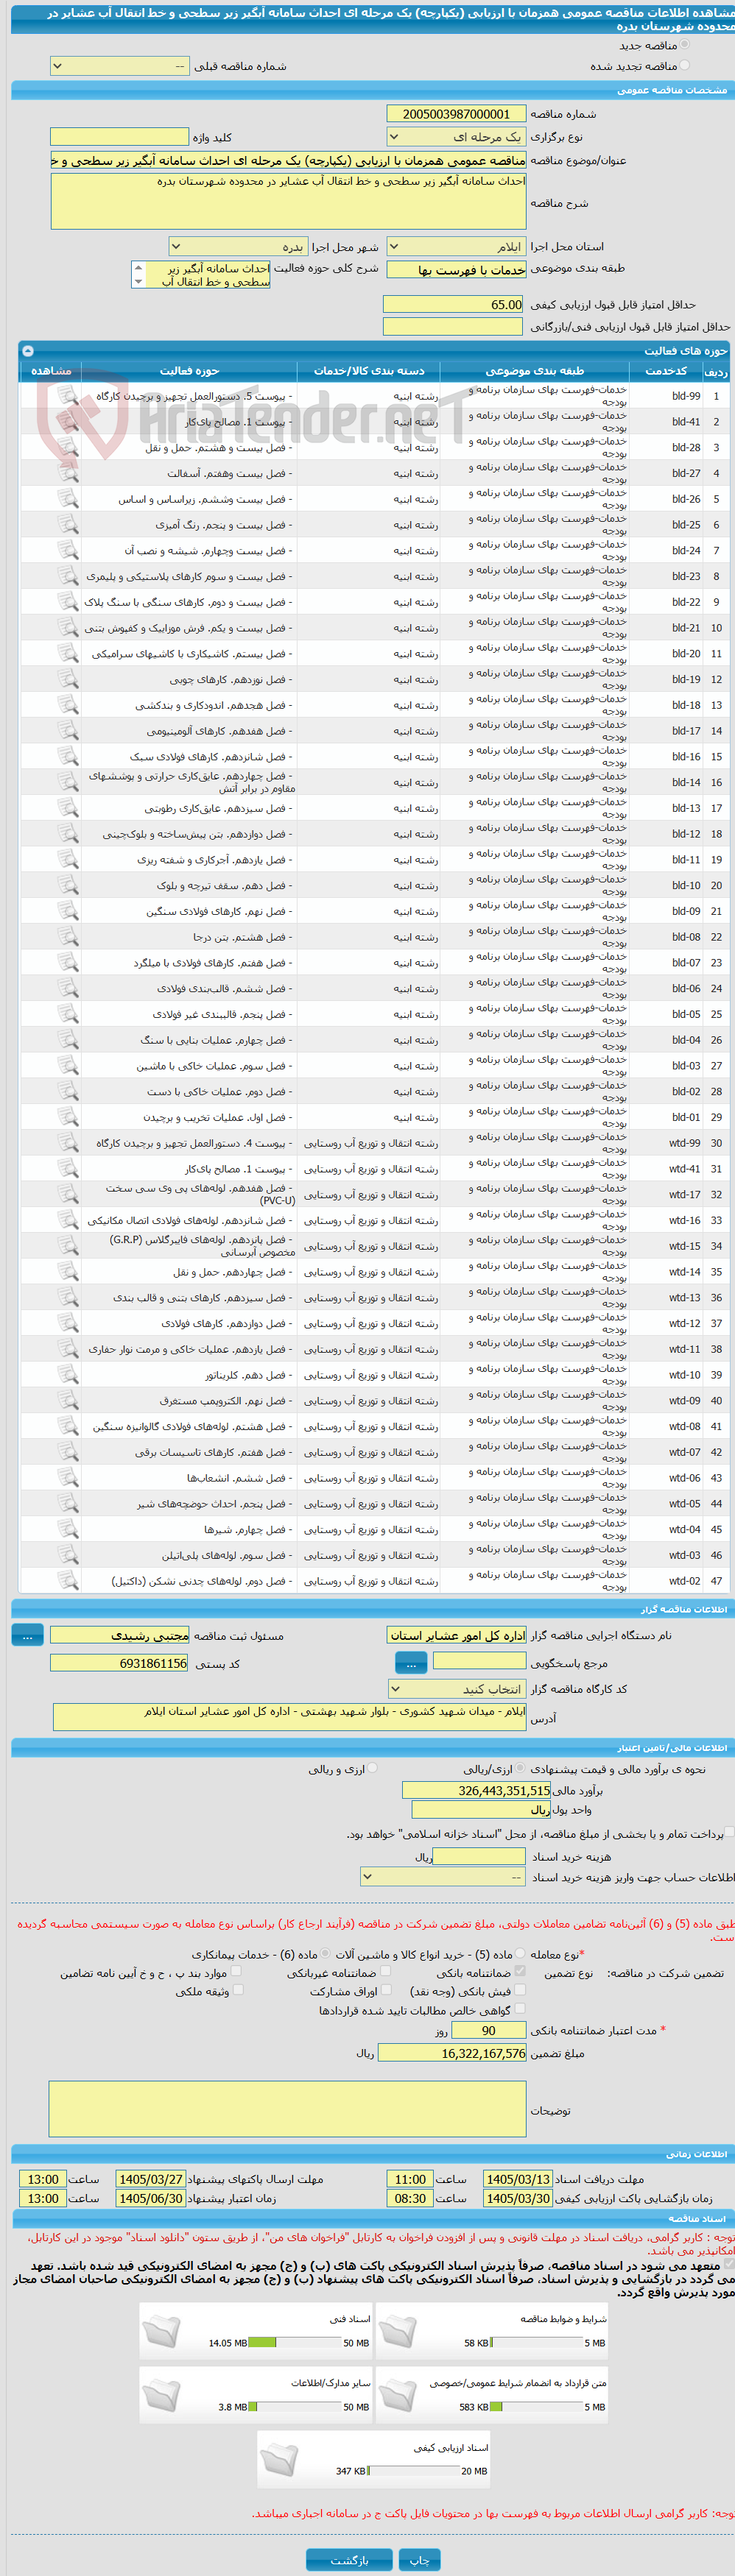Open view icon for row bld-20

tap(67, 654)
